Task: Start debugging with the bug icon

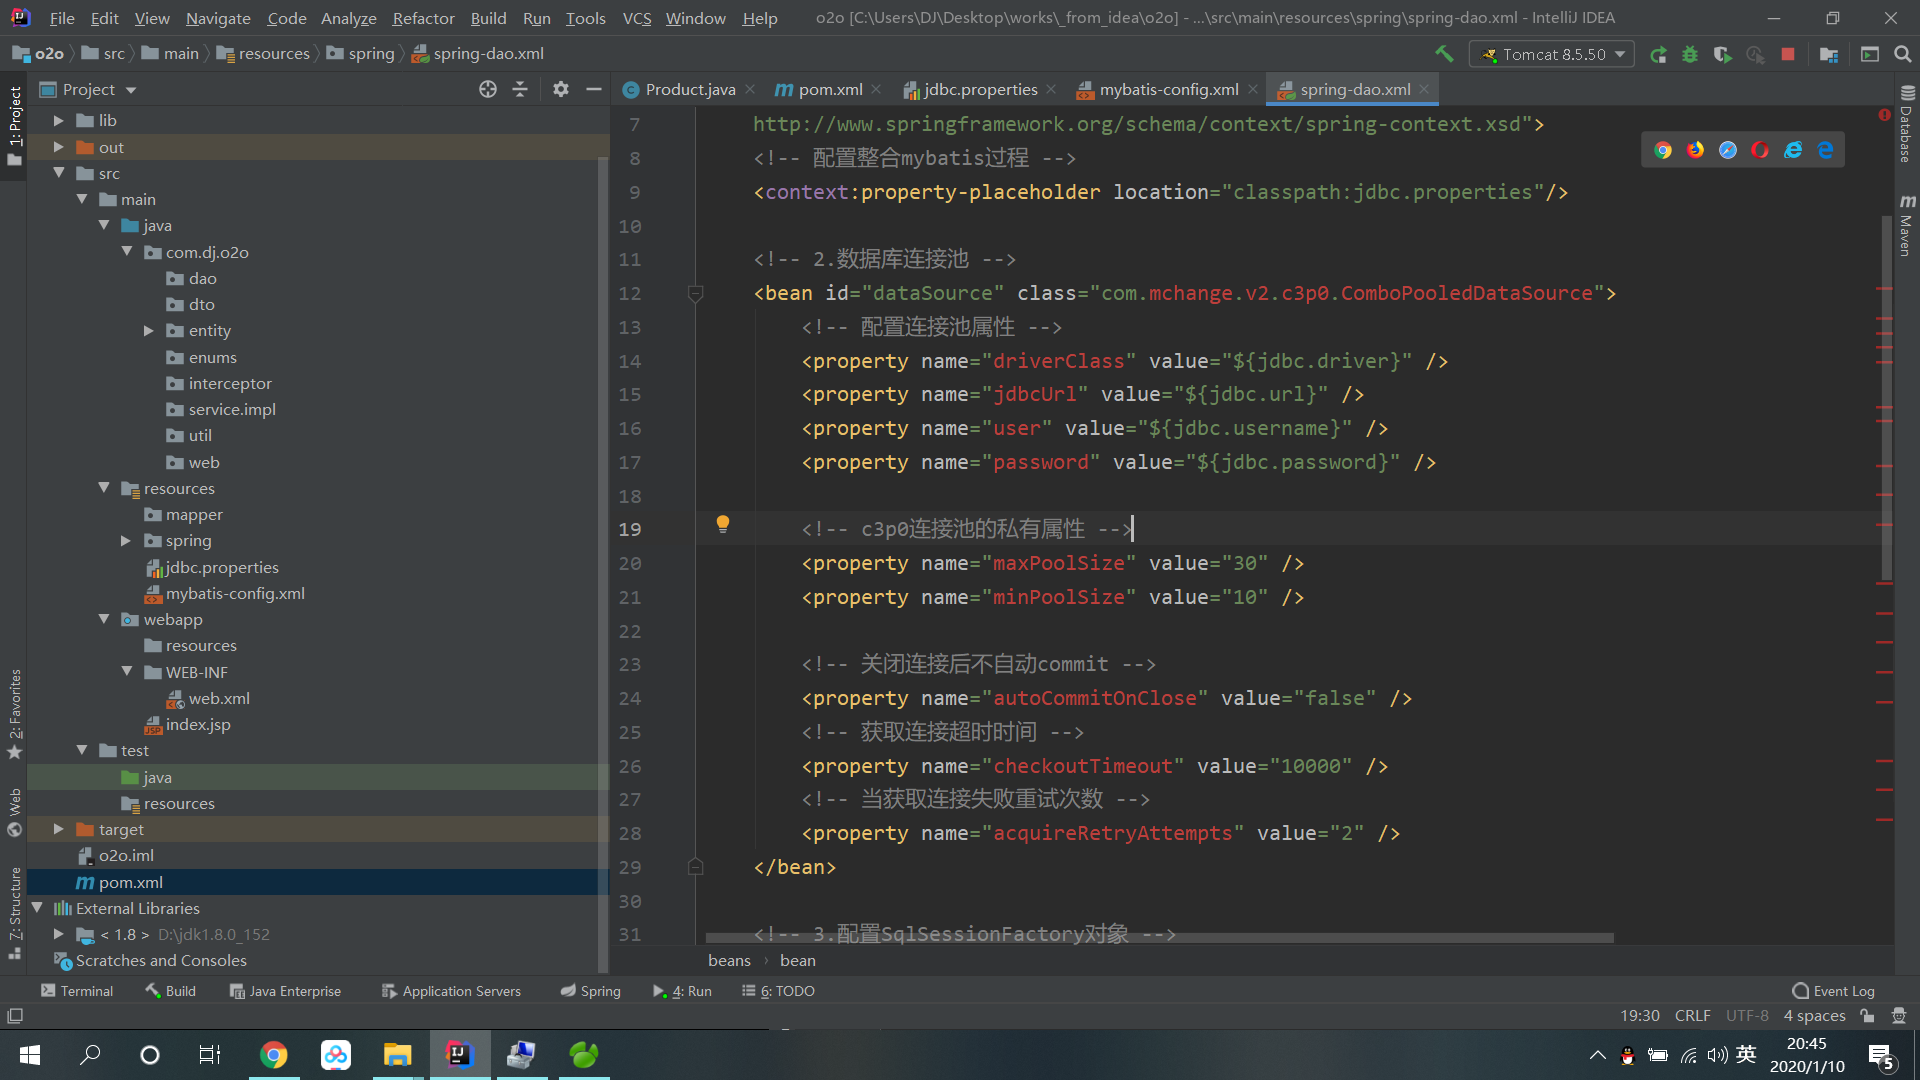Action: (x=1690, y=55)
